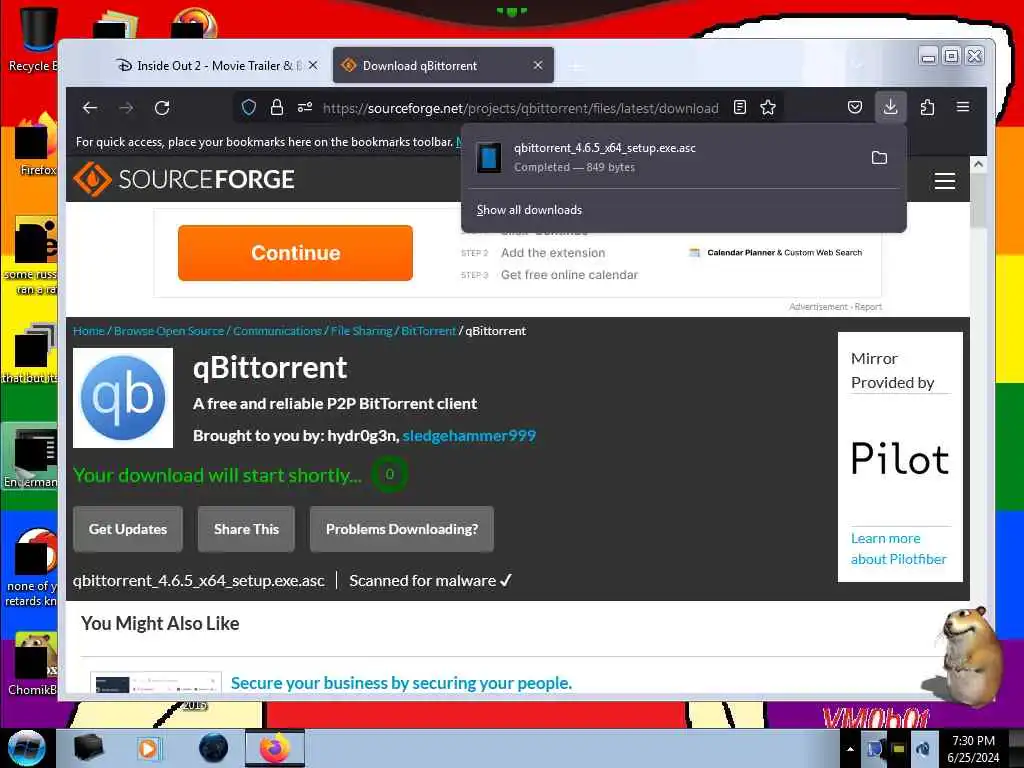
Task: Click the Downloads toolbar arrow icon
Action: (890, 107)
